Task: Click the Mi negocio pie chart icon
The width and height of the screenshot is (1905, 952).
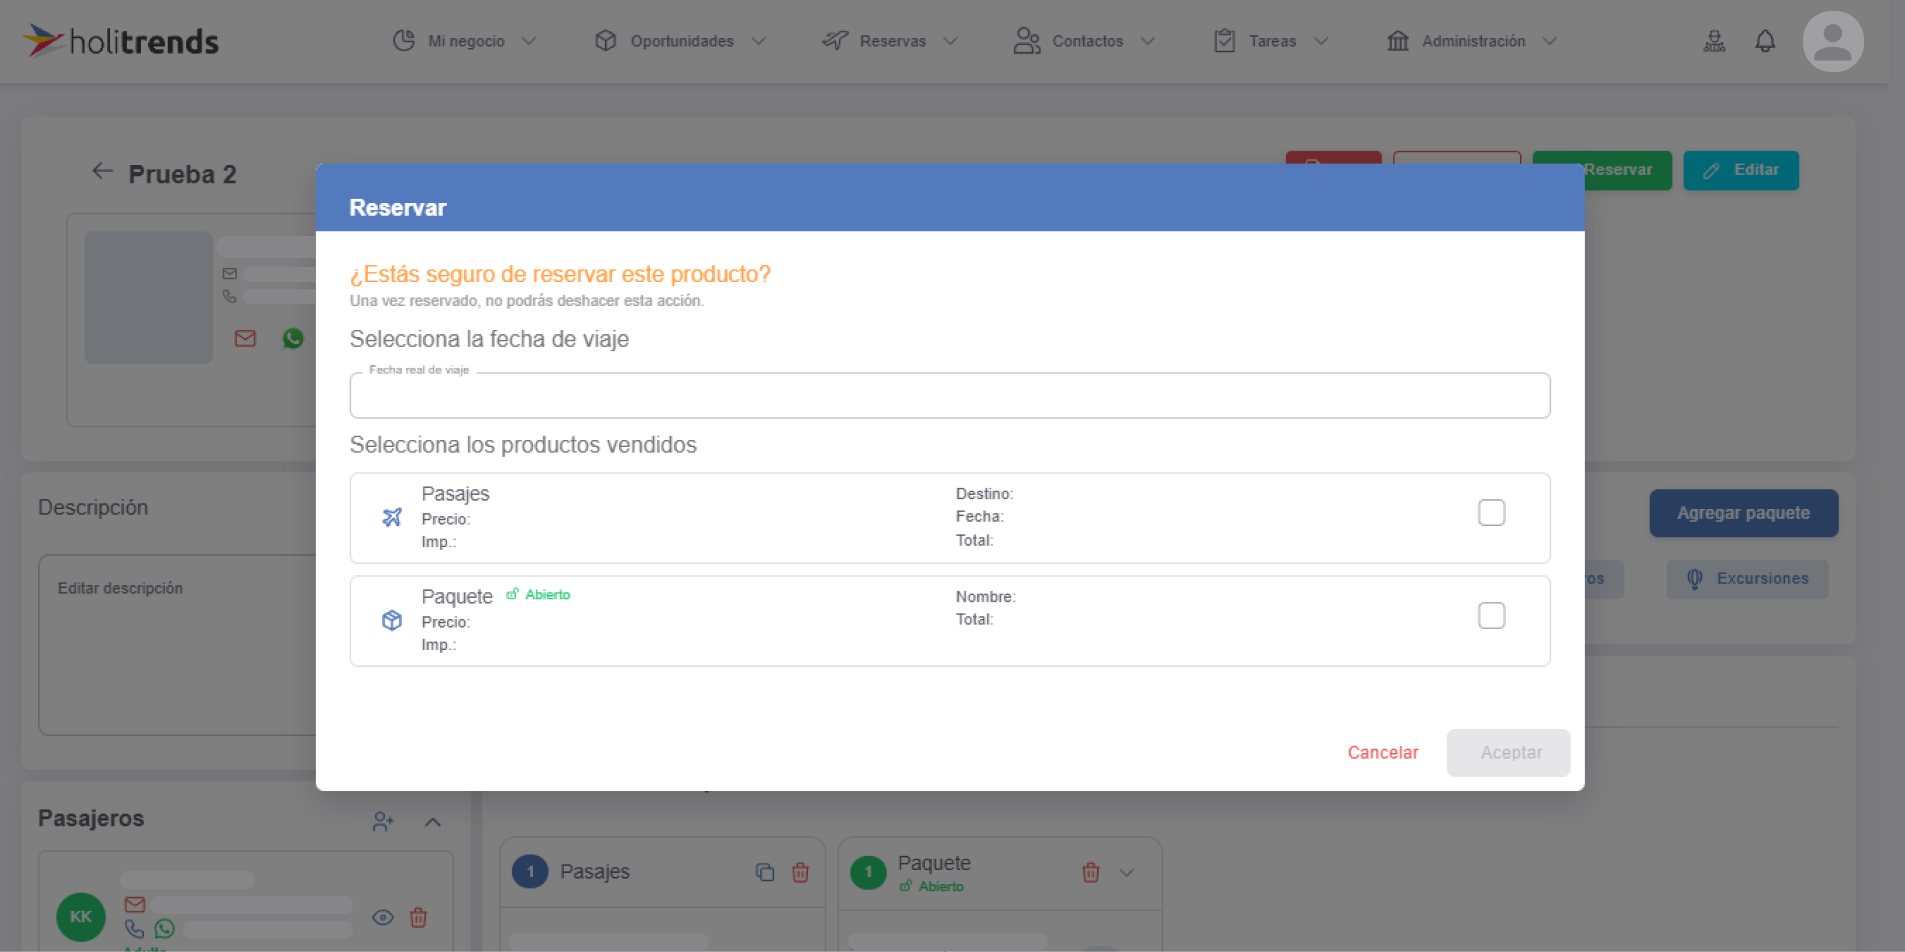Action: (404, 41)
